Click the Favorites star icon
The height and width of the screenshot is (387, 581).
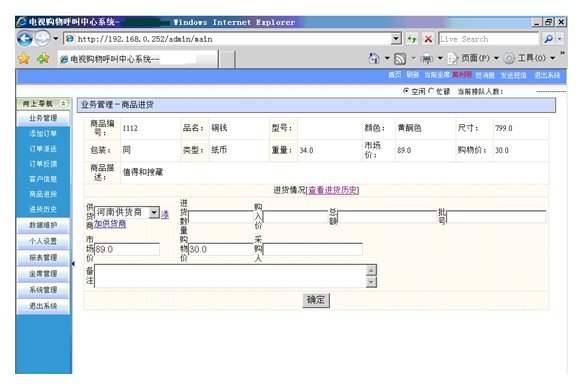tap(24, 58)
